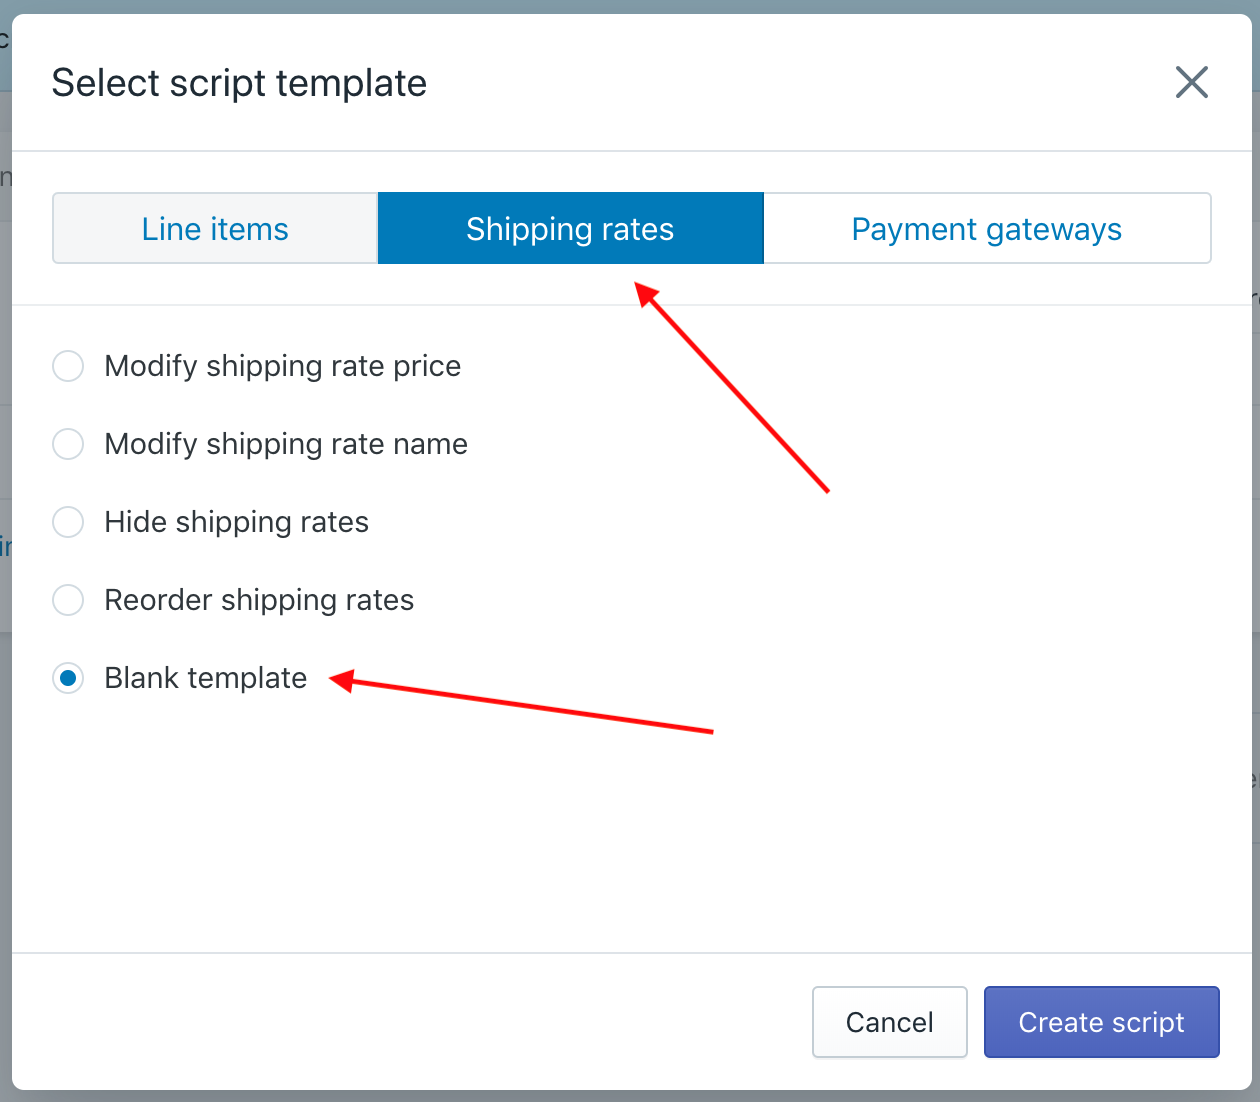1260x1102 pixels.
Task: Click the selected Blank template radio circle
Action: 68,678
